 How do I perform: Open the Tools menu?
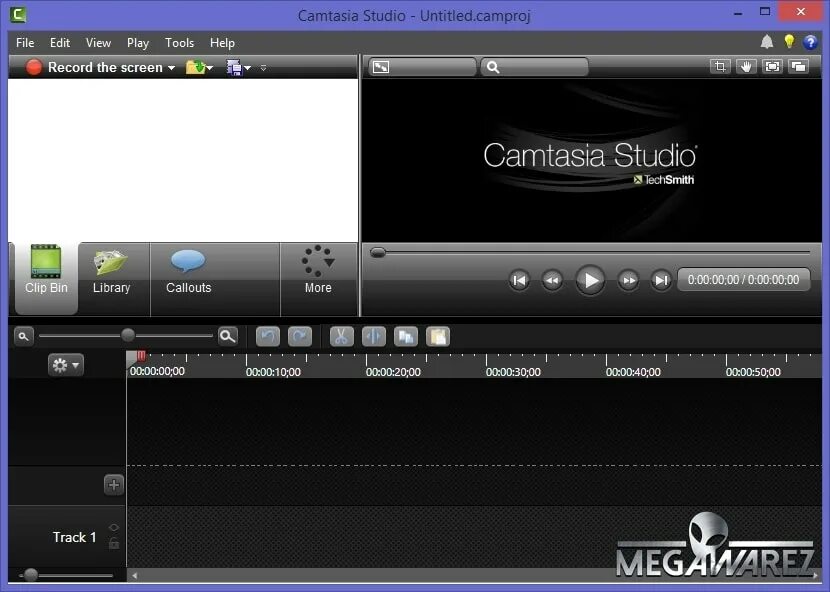click(x=179, y=43)
